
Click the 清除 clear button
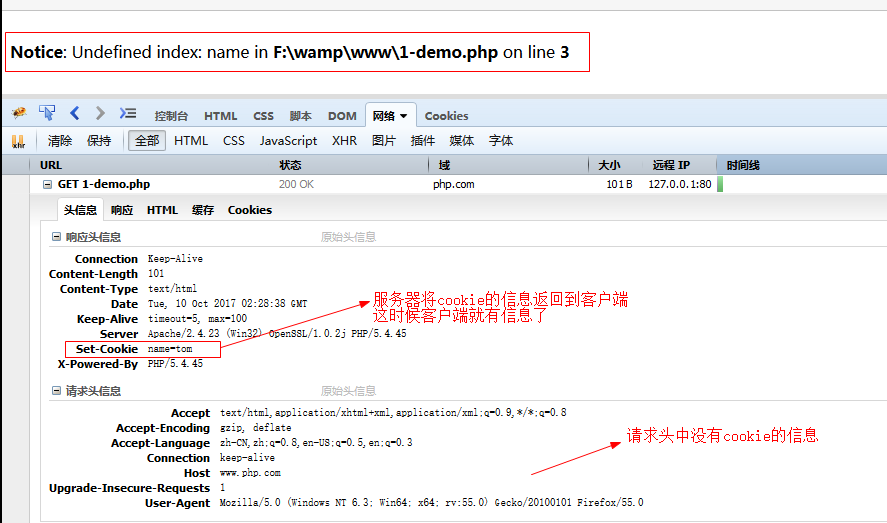pyautogui.click(x=60, y=141)
